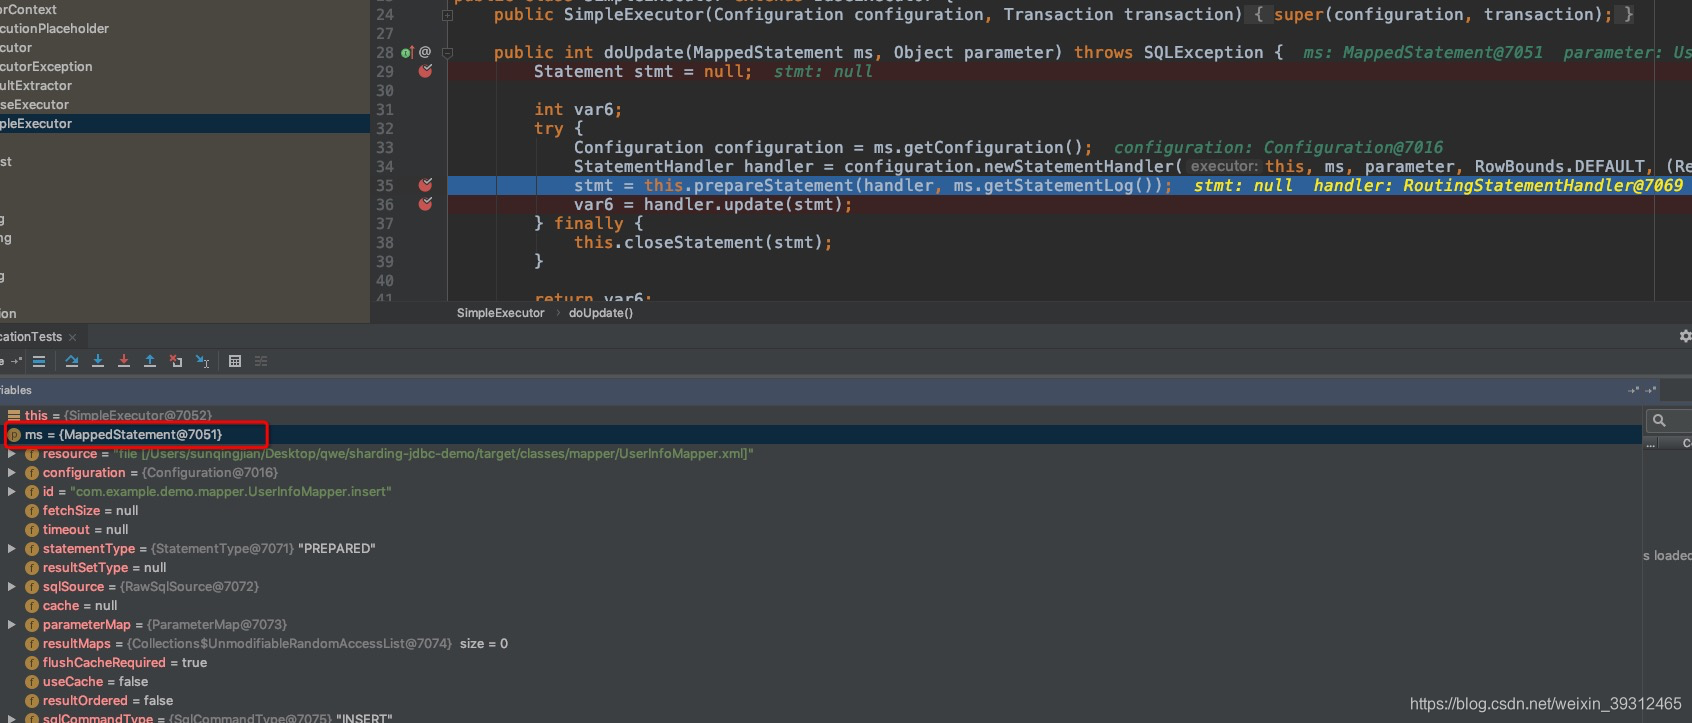Screen dimensions: 1692x723
Task: Expand the parameterMap variable node
Action: (x=11, y=624)
